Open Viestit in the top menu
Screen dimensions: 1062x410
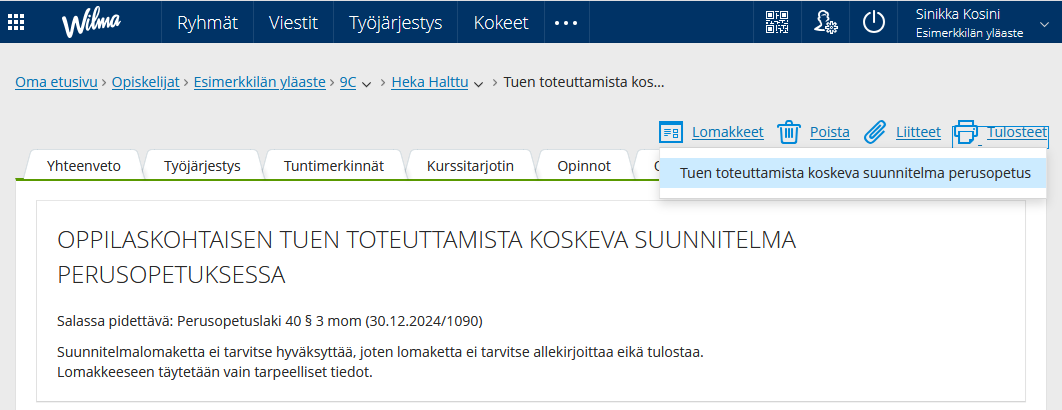[x=293, y=23]
